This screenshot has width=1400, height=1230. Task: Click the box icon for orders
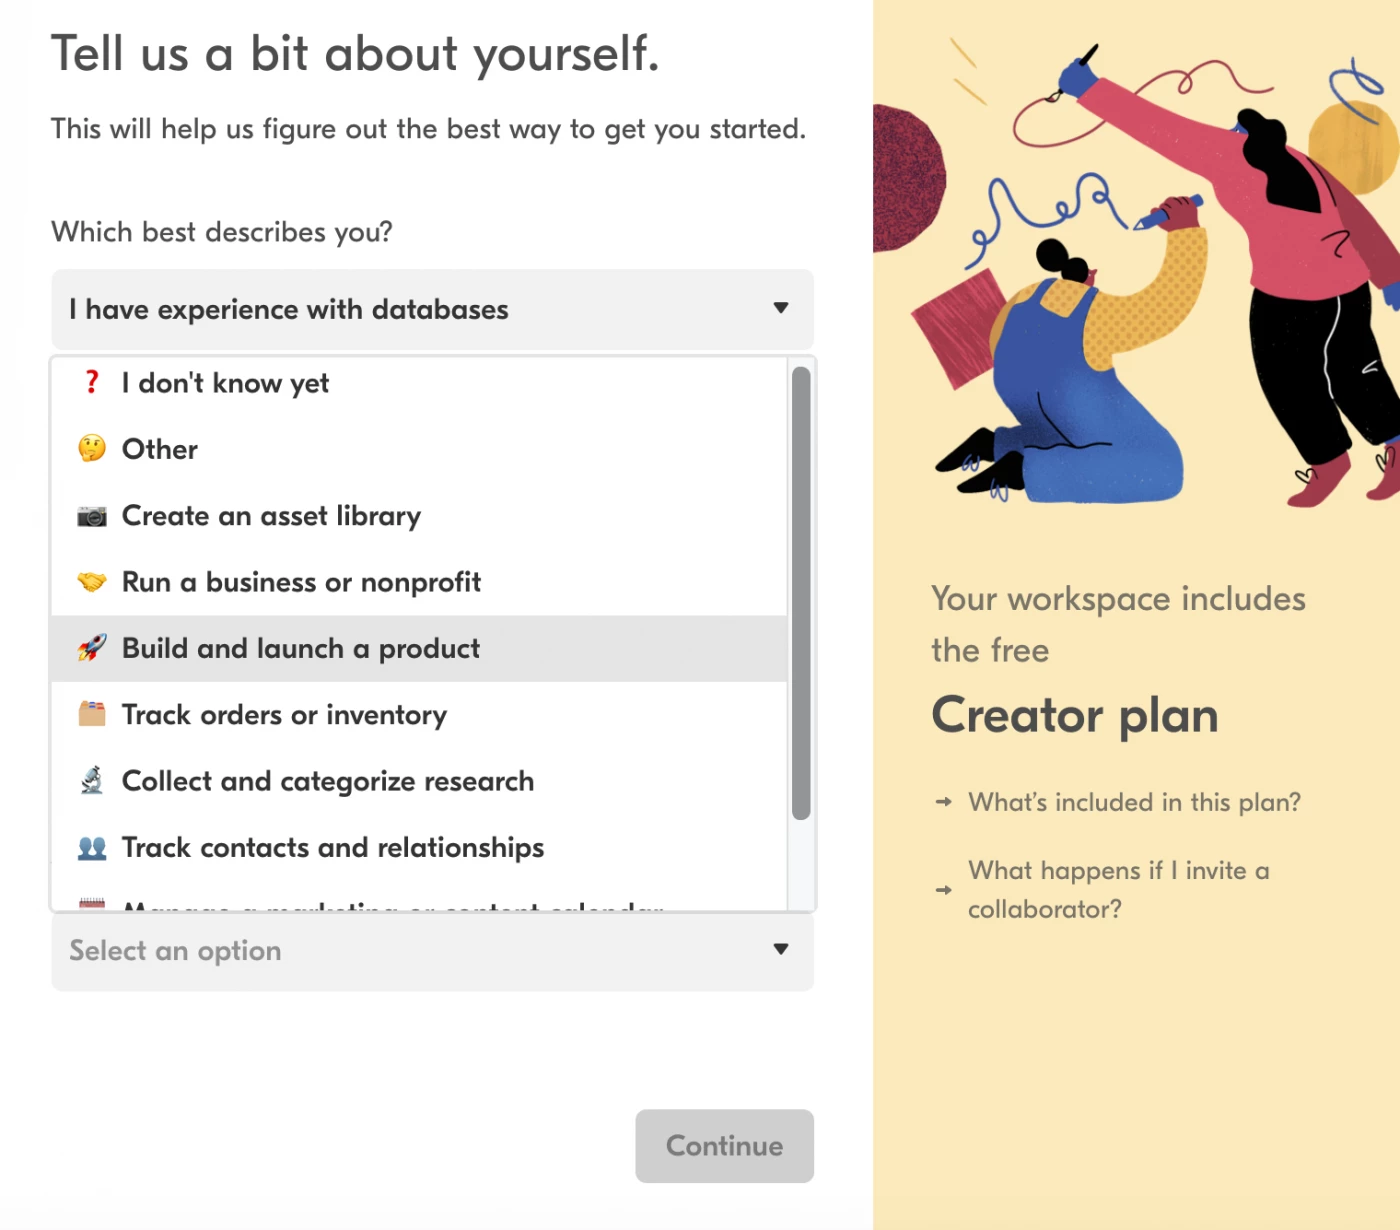click(x=92, y=714)
